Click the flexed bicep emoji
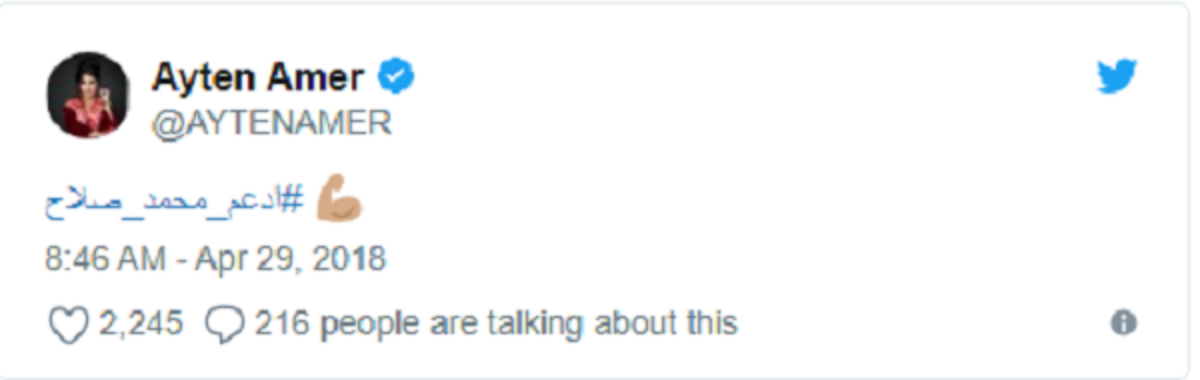The width and height of the screenshot is (1200, 380). click(339, 199)
